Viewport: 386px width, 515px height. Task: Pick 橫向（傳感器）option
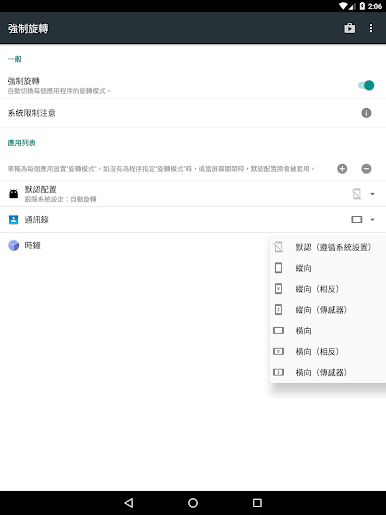pyautogui.click(x=328, y=372)
